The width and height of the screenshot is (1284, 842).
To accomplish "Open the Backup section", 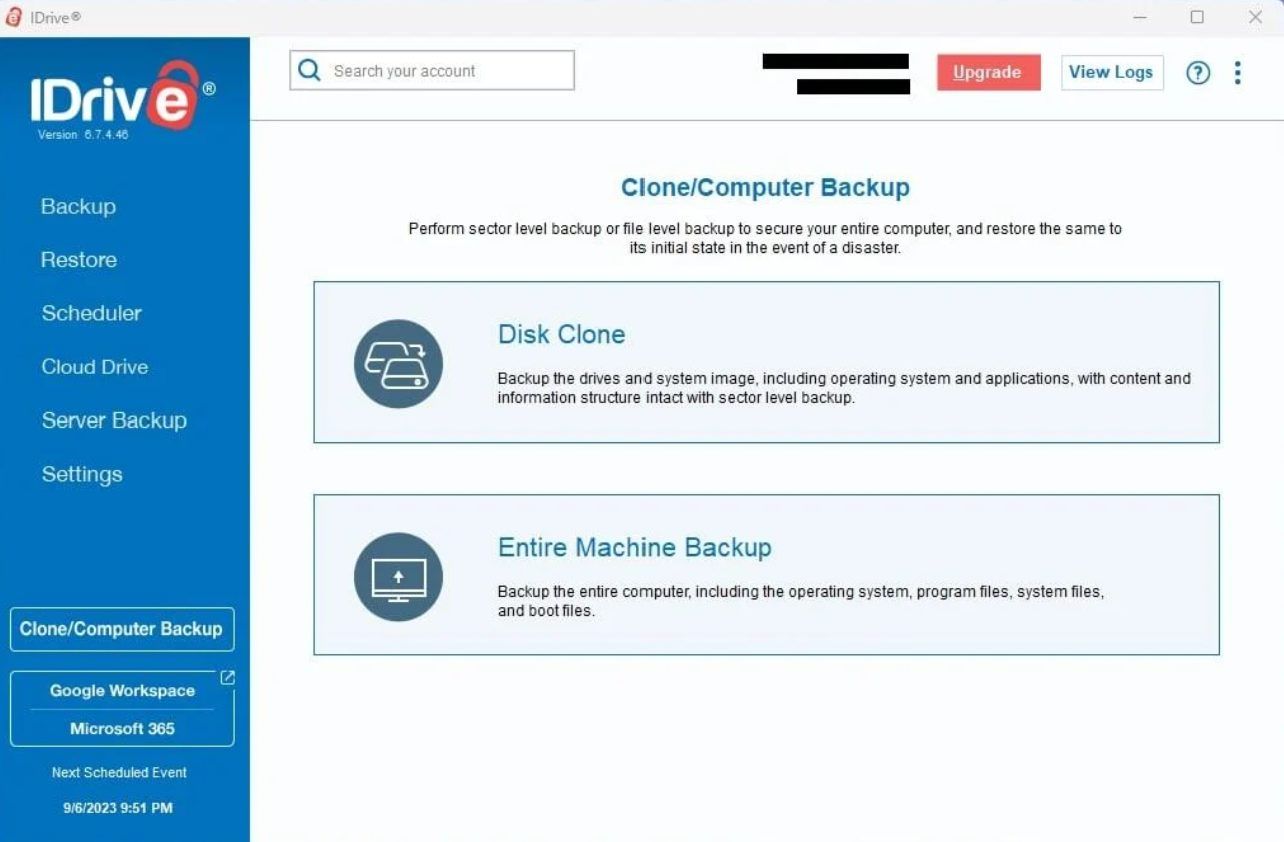I will [78, 206].
